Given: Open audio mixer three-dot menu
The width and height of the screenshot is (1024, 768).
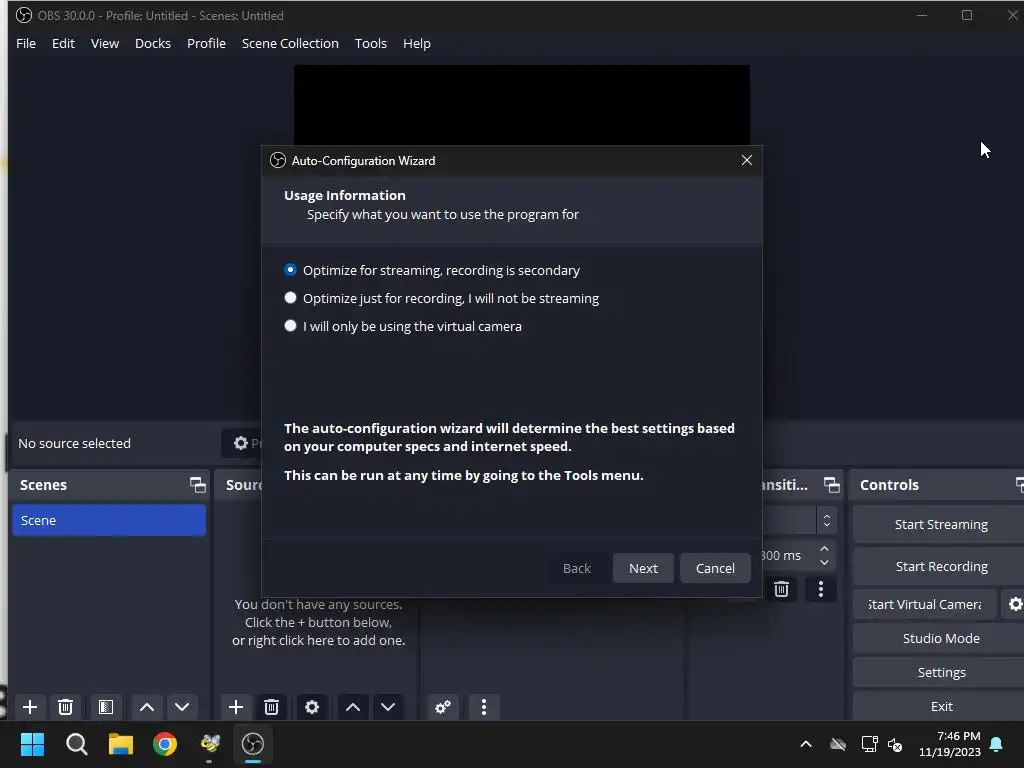Looking at the screenshot, I should pos(484,707).
